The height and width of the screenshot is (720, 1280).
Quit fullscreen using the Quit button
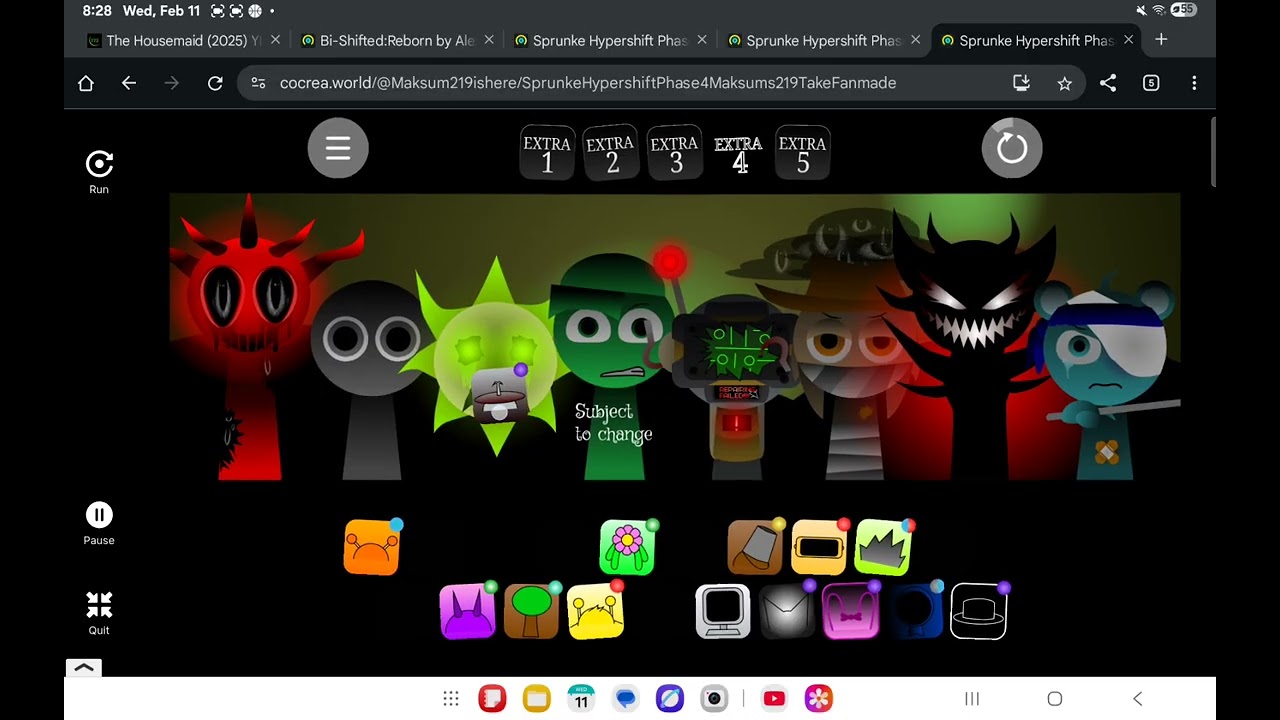pyautogui.click(x=99, y=613)
